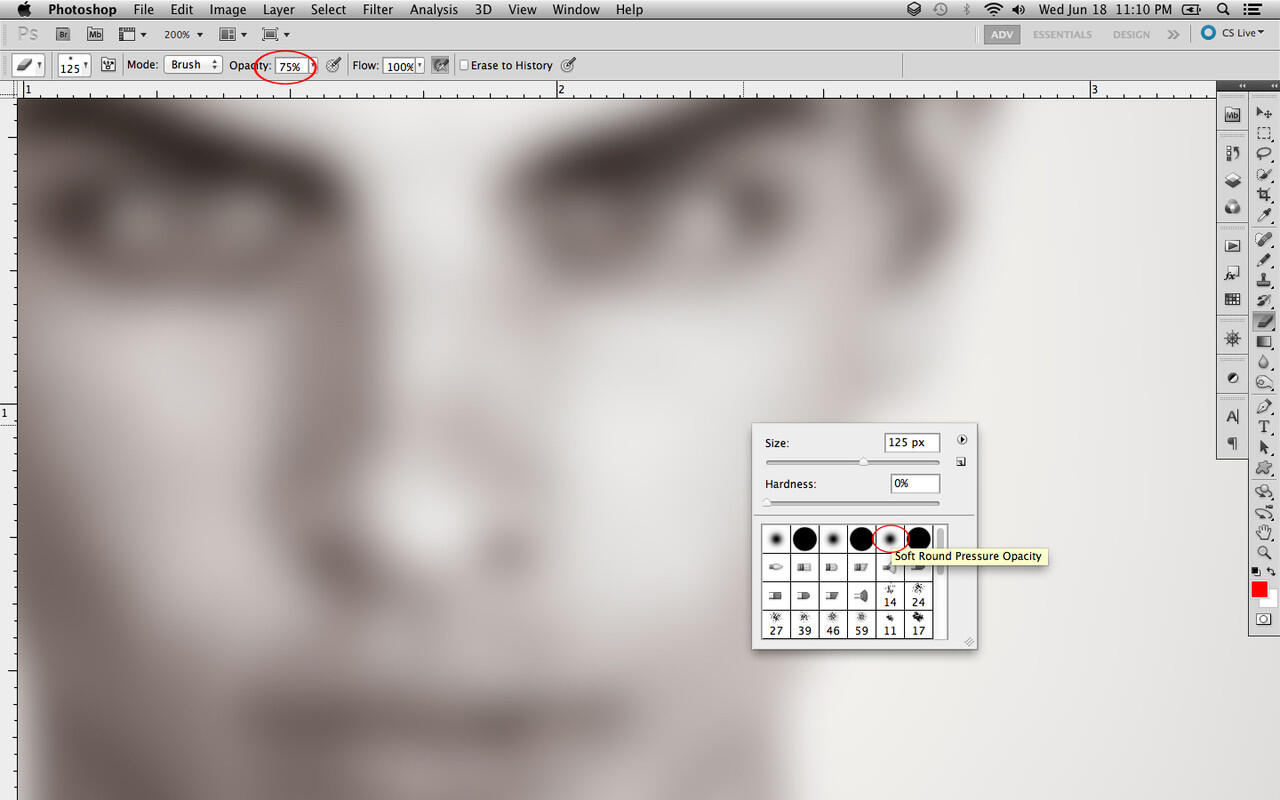
Task: Select the Custom Shape tool
Action: pyautogui.click(x=1264, y=468)
